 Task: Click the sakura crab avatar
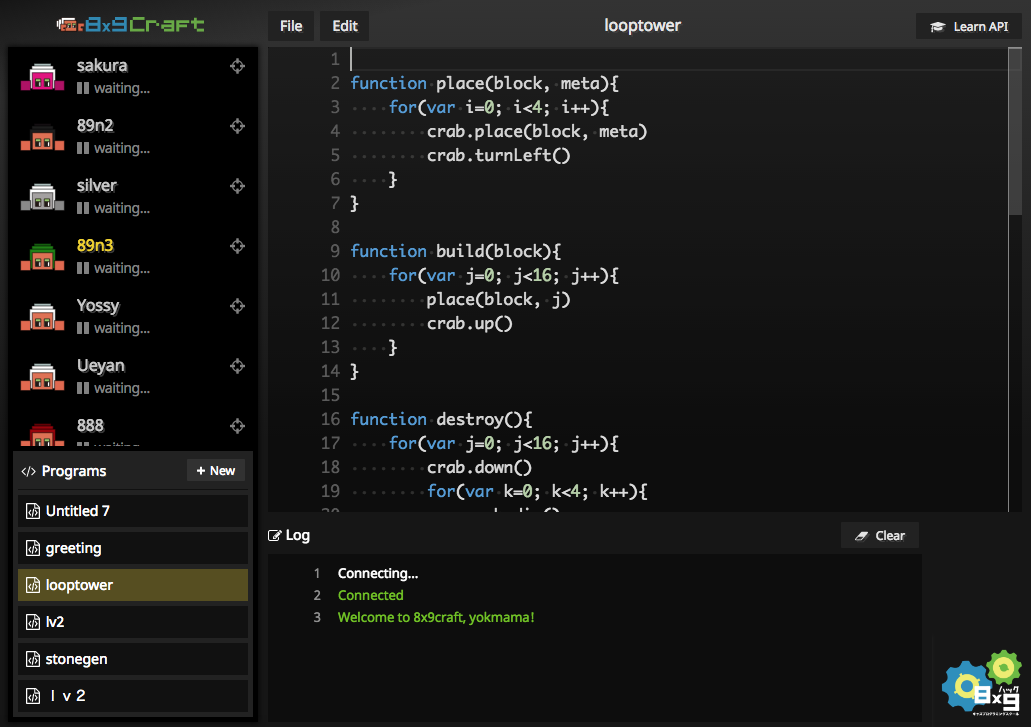click(x=42, y=78)
